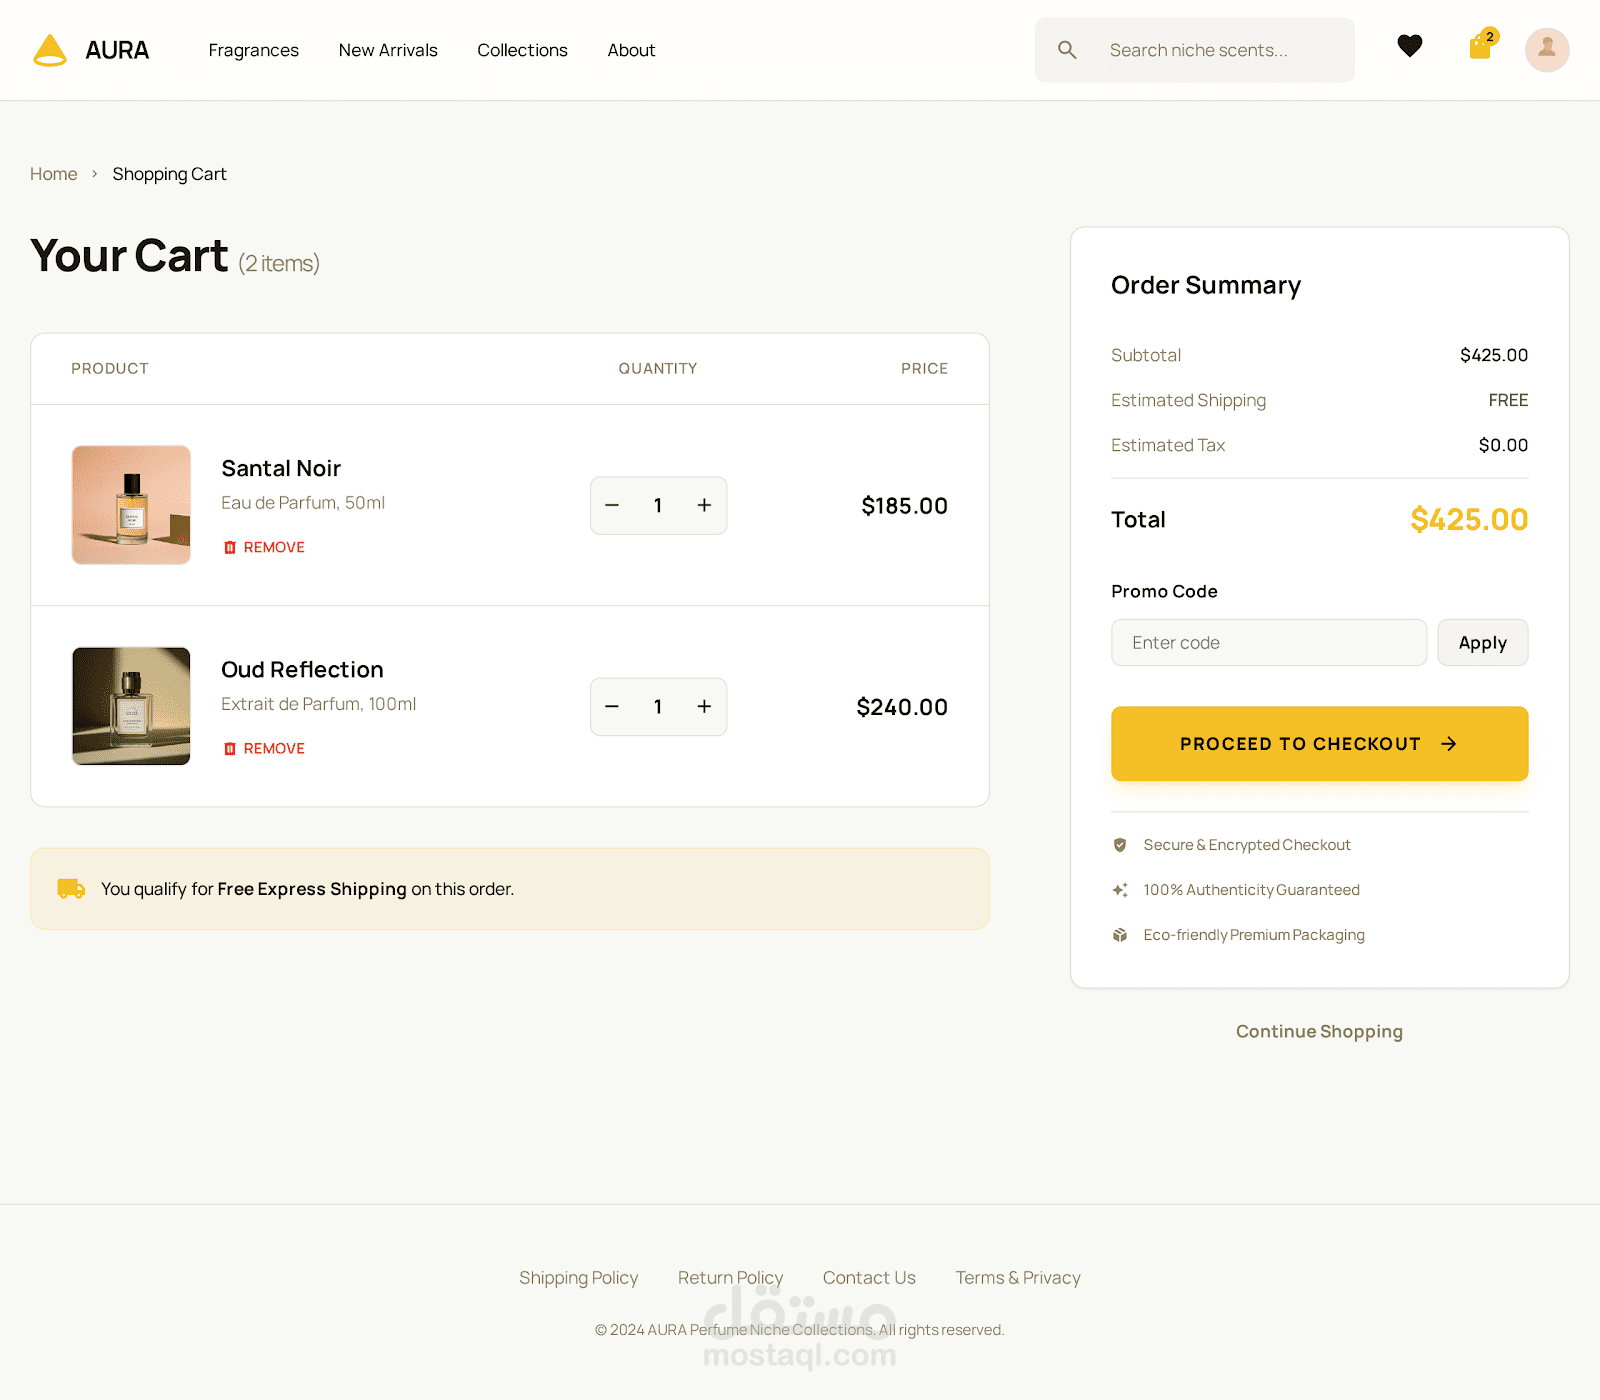Click the search magnifier icon
This screenshot has height=1400, width=1600.
(1067, 50)
